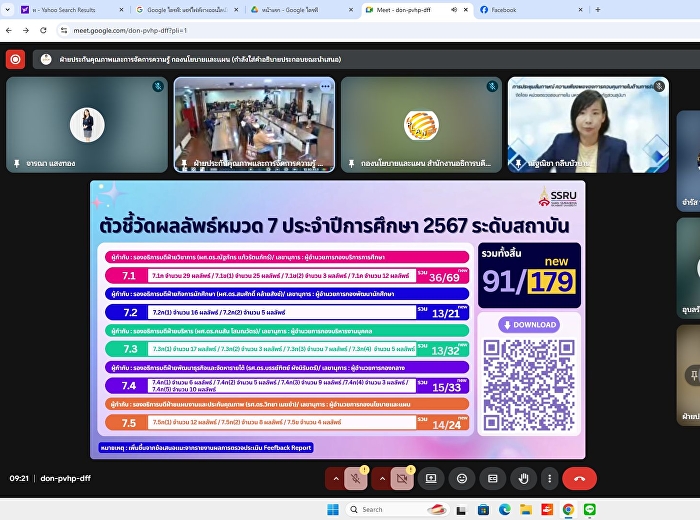Raise hand in the meeting

tap(522, 479)
